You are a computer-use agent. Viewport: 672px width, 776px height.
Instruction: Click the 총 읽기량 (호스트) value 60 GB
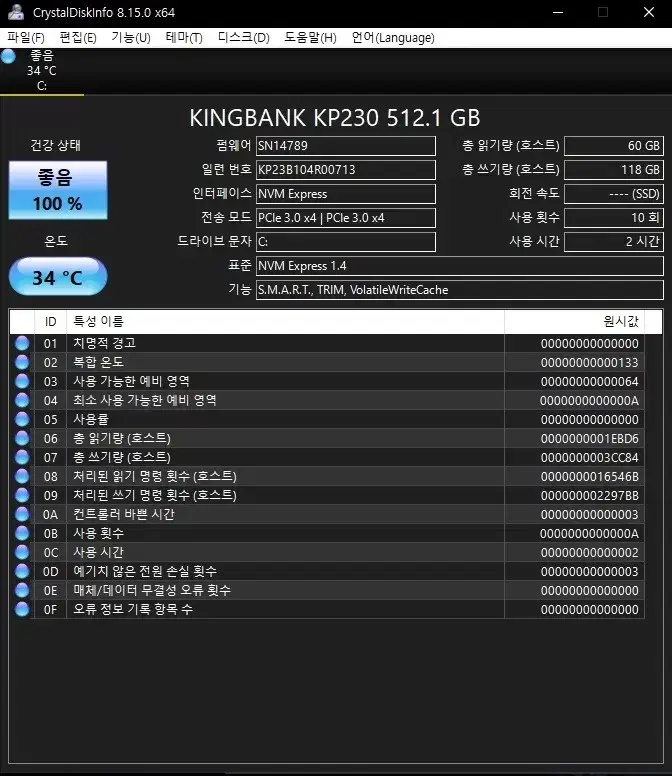(614, 146)
